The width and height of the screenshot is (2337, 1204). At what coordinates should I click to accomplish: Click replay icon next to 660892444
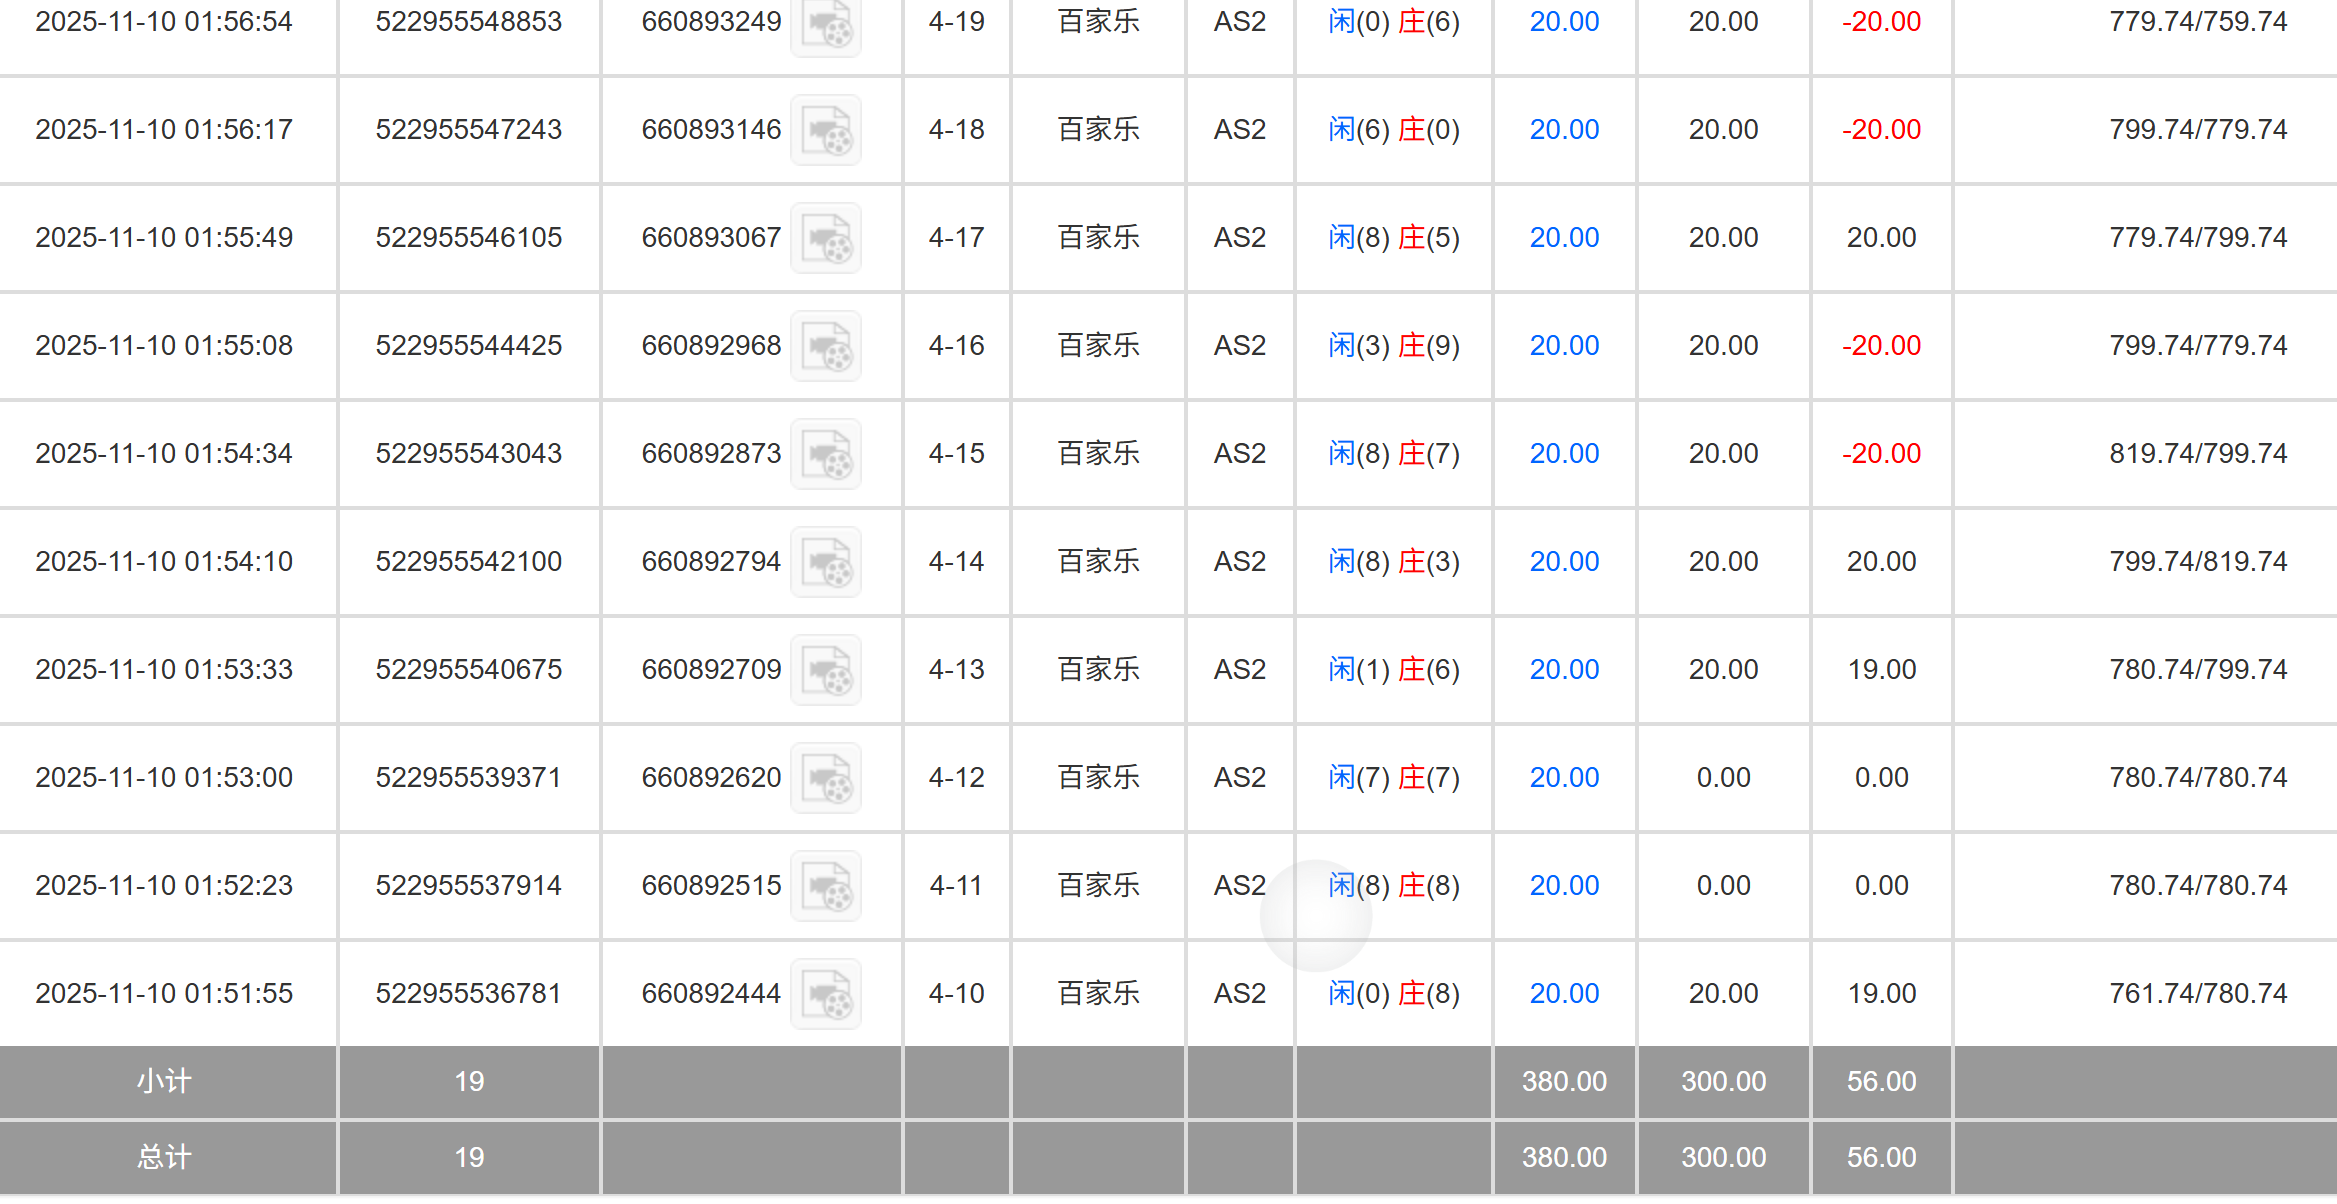coord(826,994)
